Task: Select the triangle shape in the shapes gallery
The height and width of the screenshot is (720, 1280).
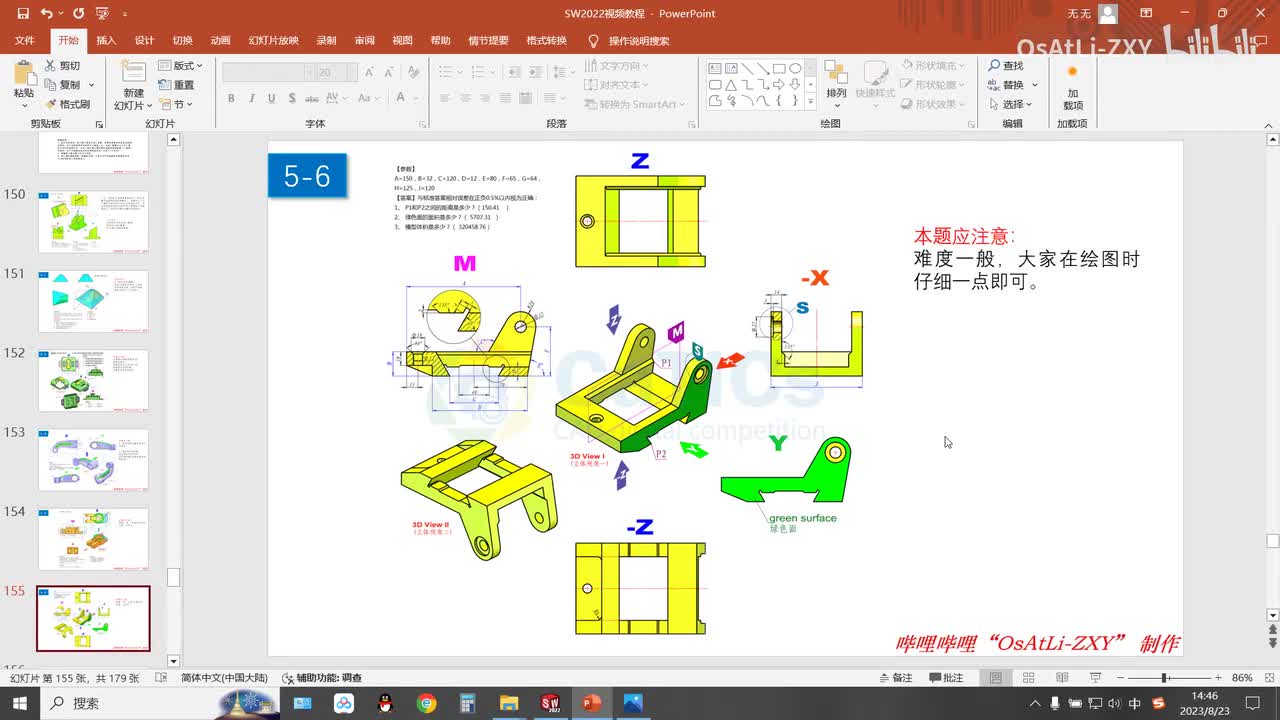Action: [732, 85]
